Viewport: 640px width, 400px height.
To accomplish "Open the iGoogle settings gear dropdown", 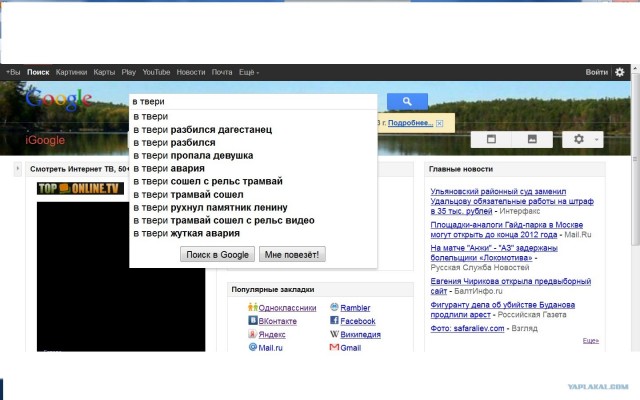I will tap(582, 139).
